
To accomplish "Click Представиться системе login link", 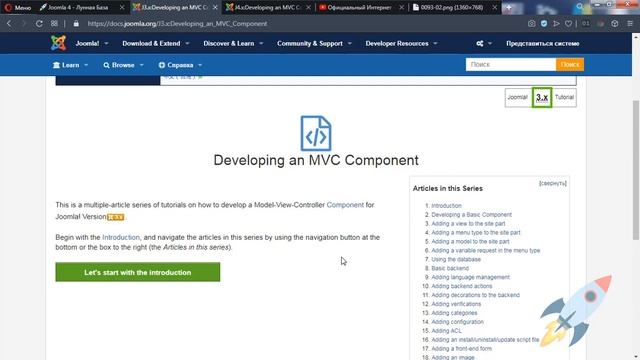I will (542, 43).
